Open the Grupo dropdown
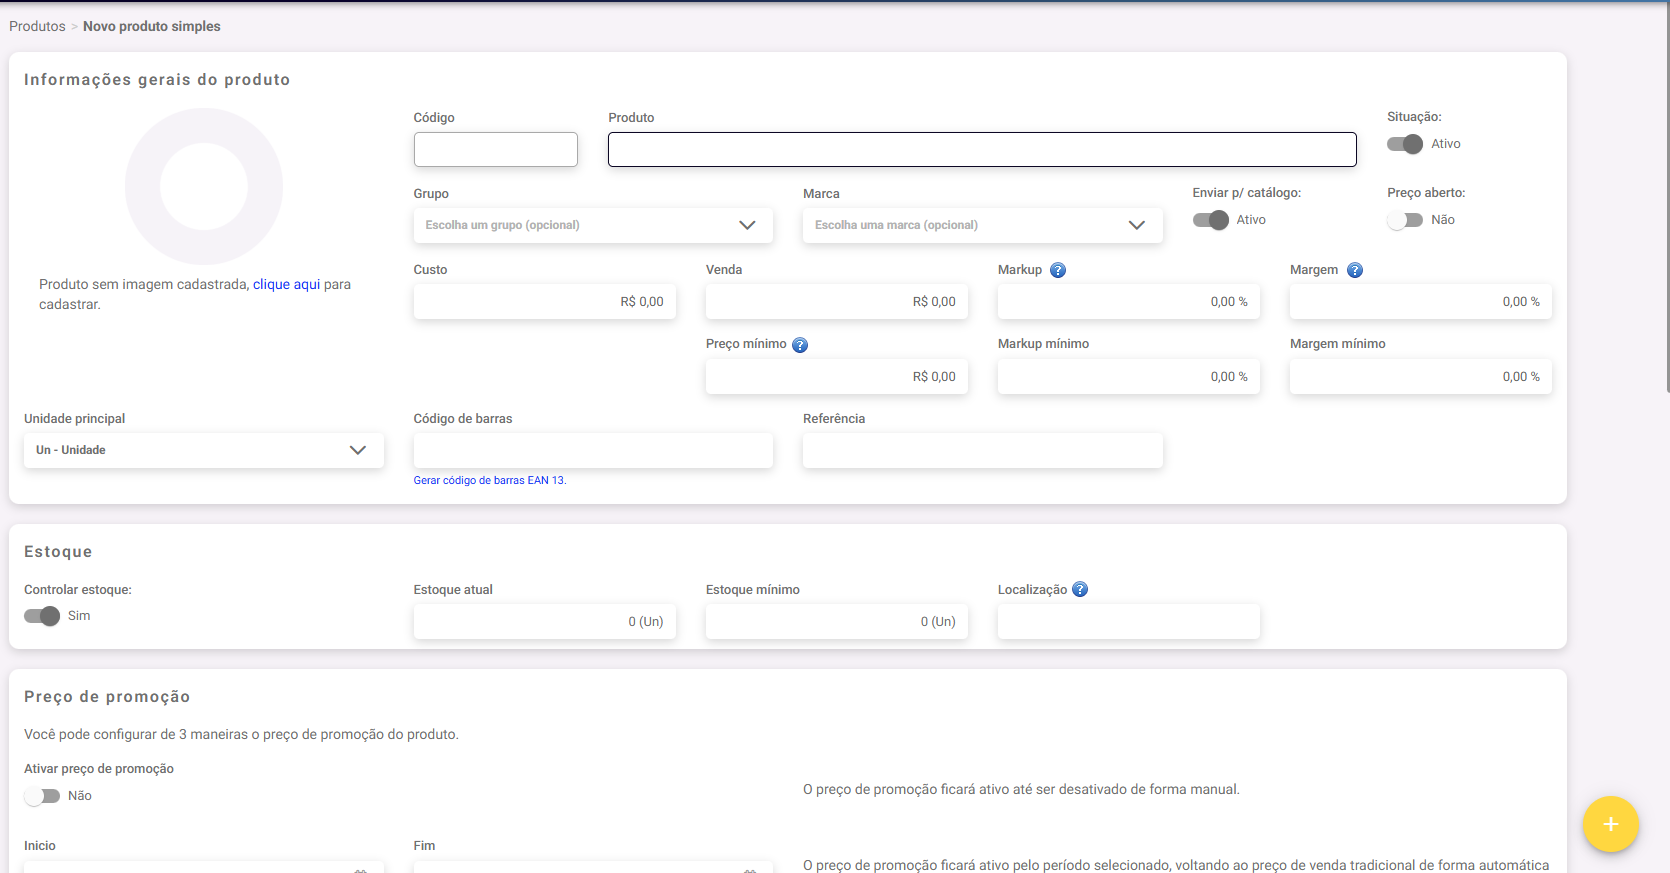The width and height of the screenshot is (1670, 873). point(593,225)
